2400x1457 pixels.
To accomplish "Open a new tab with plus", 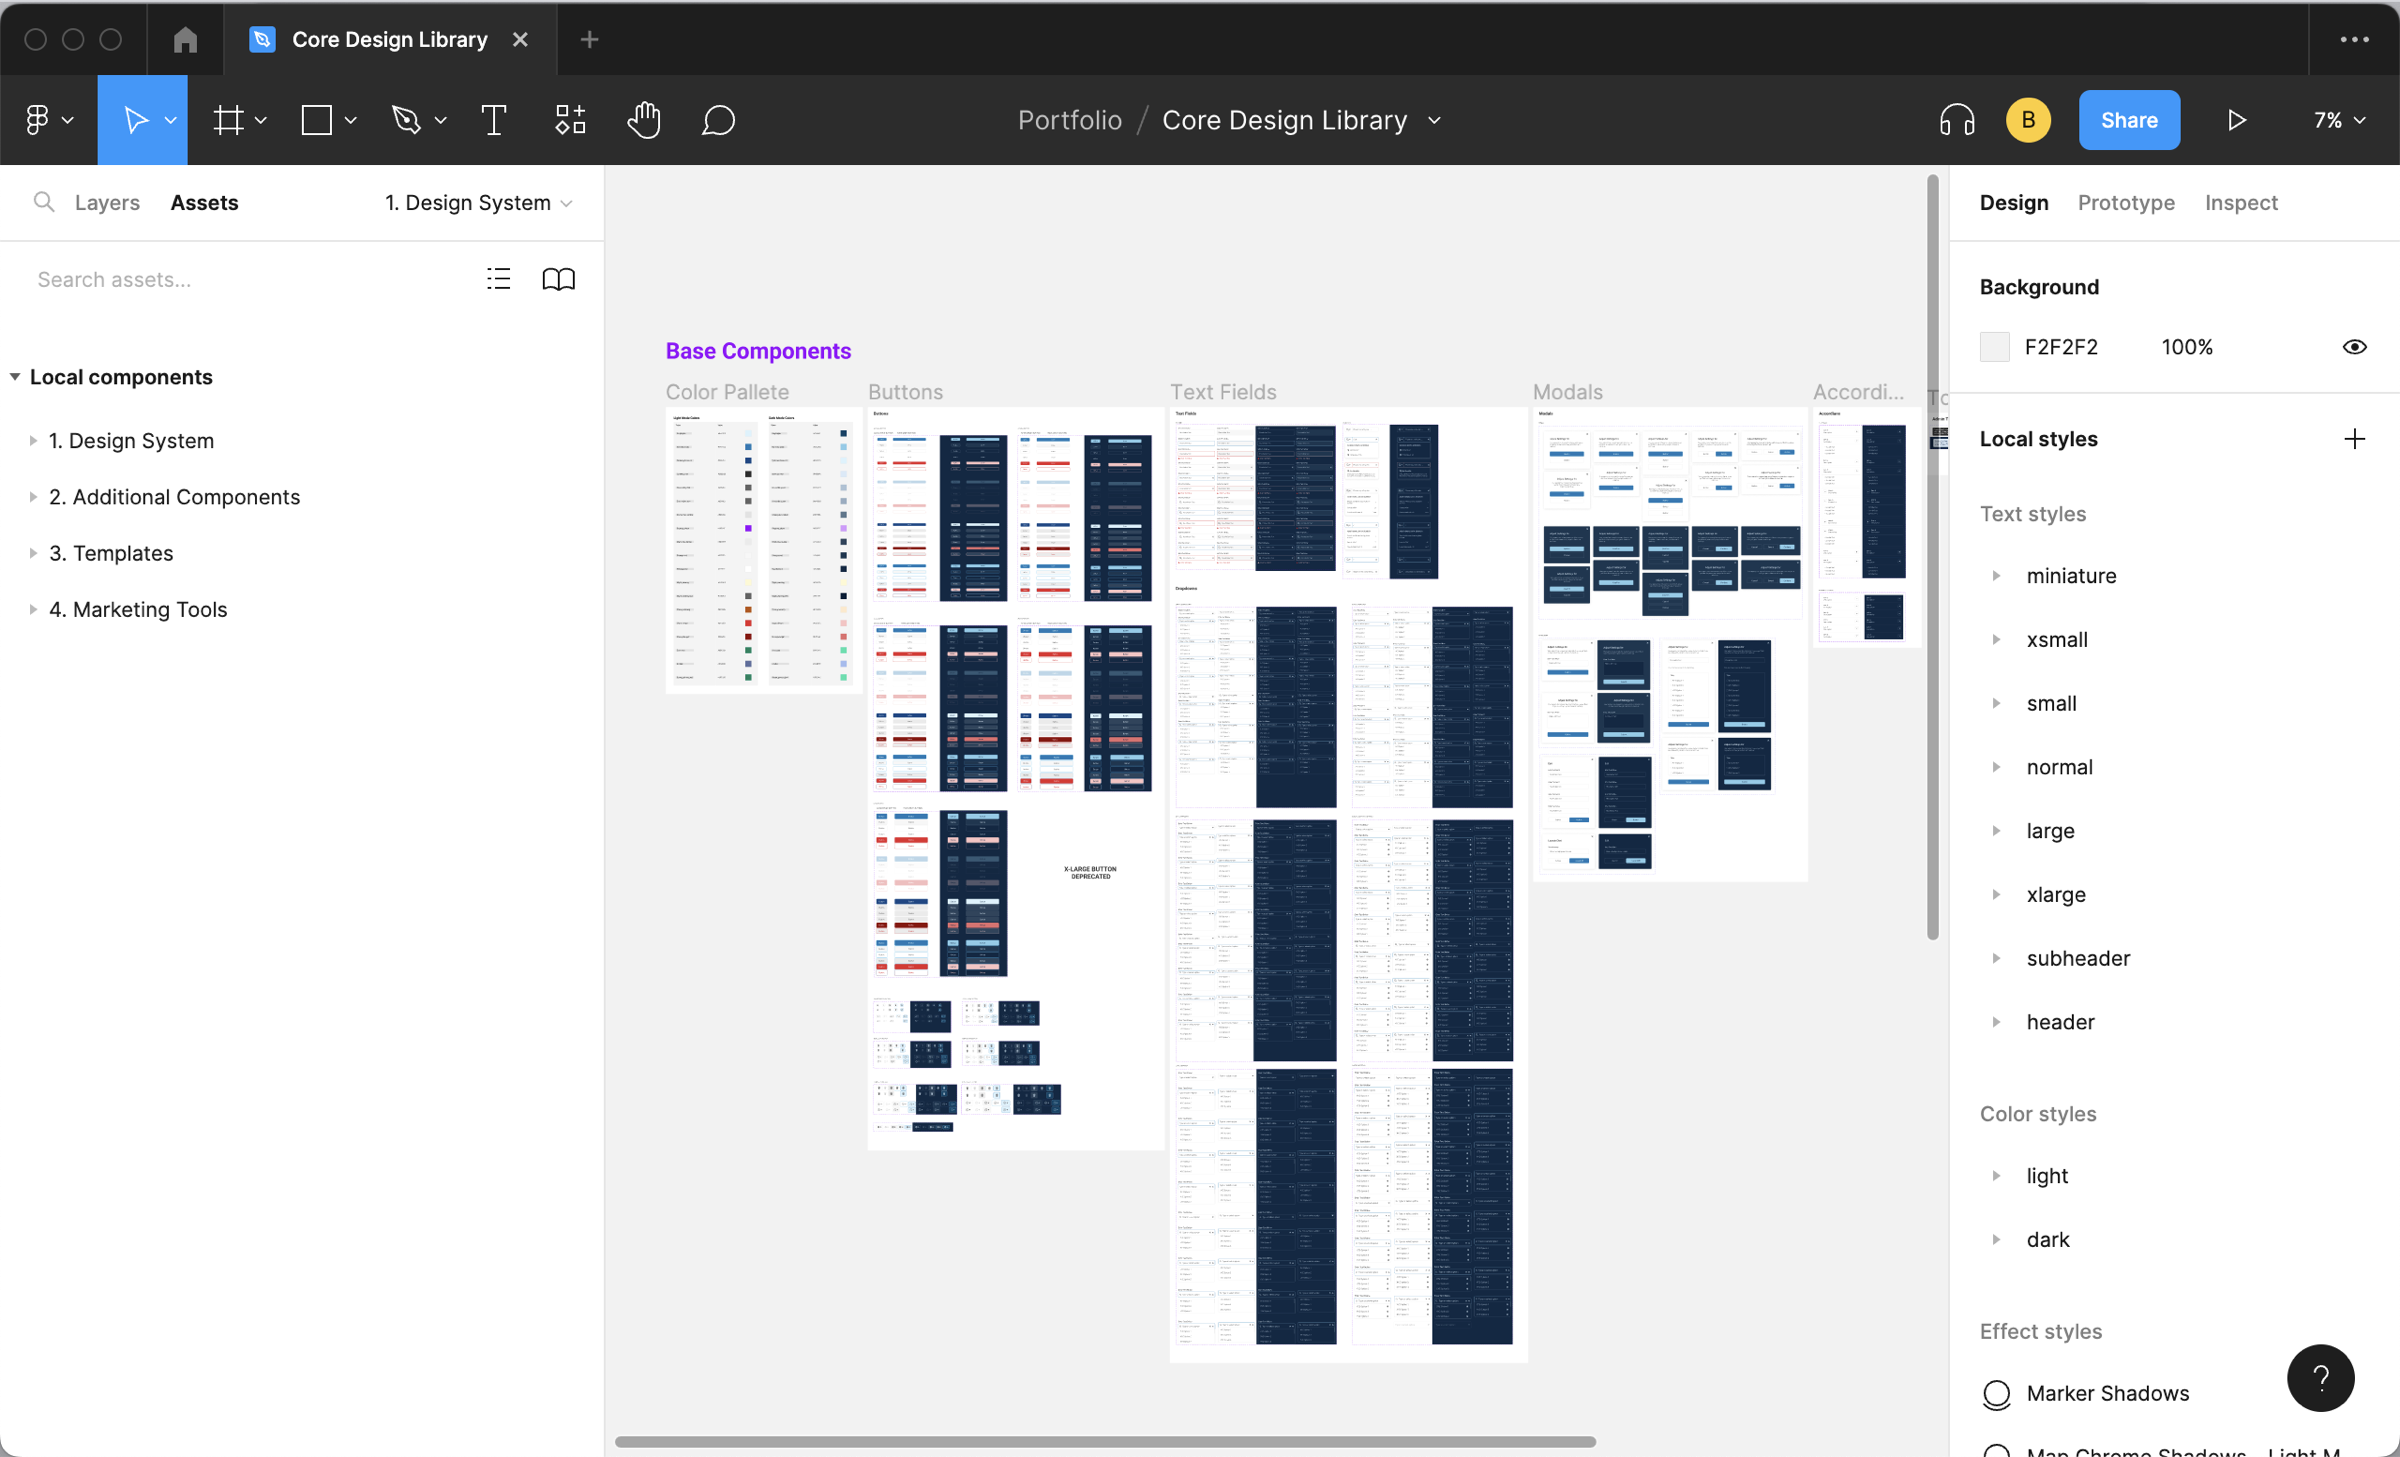I will [589, 39].
